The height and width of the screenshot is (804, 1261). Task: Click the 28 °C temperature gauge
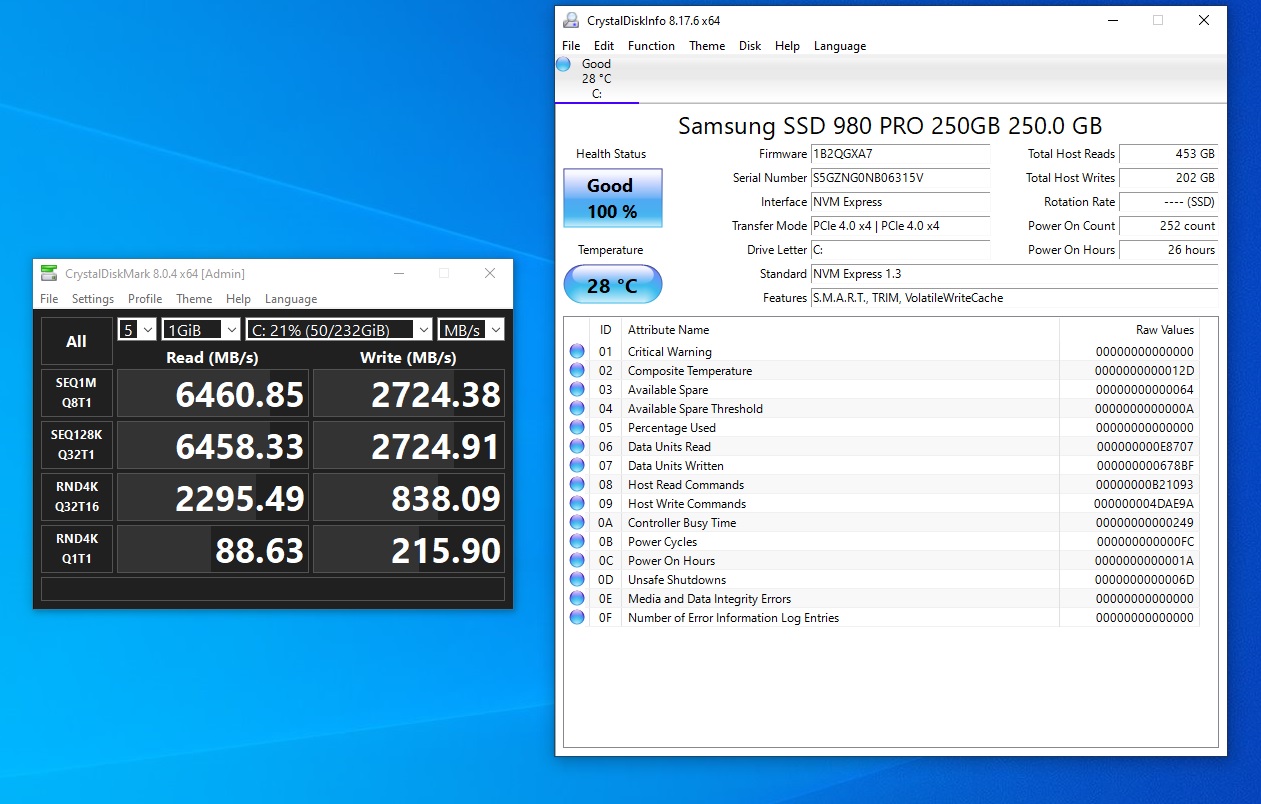pyautogui.click(x=612, y=284)
